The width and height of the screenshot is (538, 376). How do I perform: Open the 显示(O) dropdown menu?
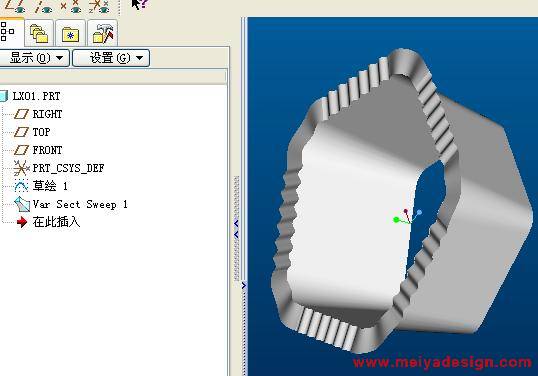34,58
